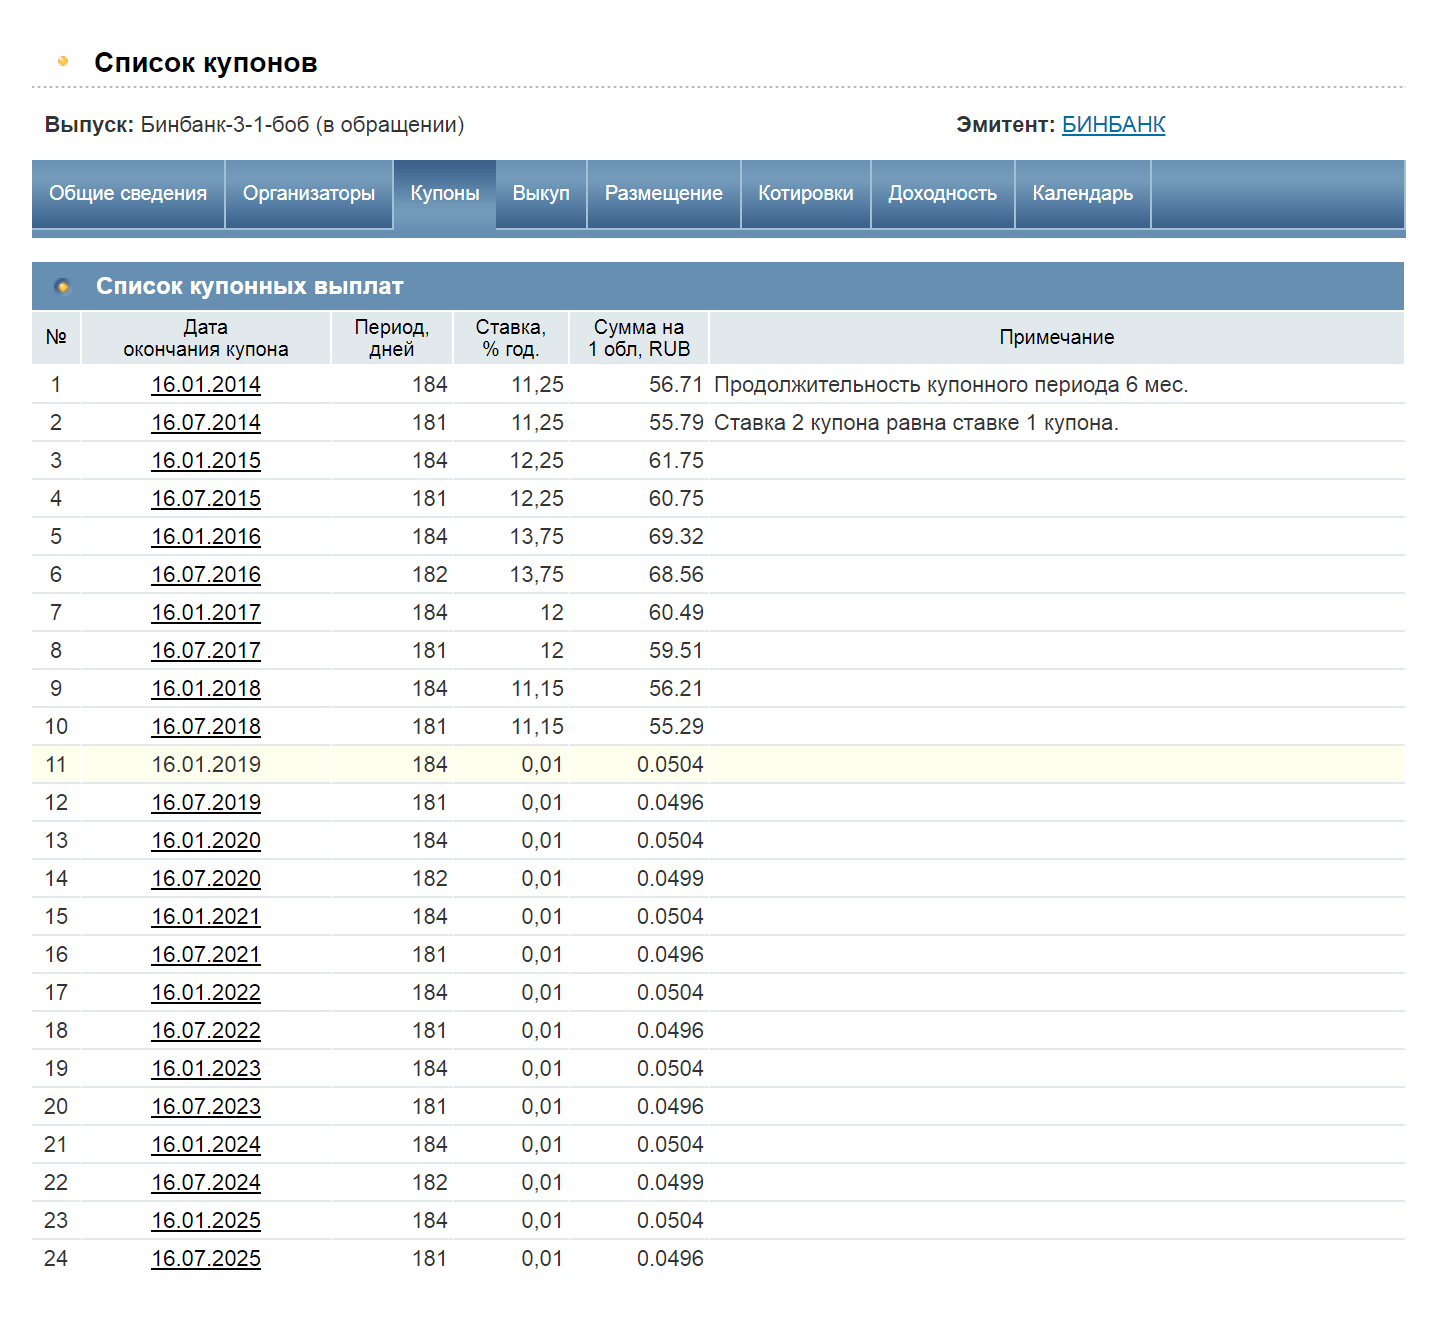Open coupon date 16.07.2017

[206, 651]
